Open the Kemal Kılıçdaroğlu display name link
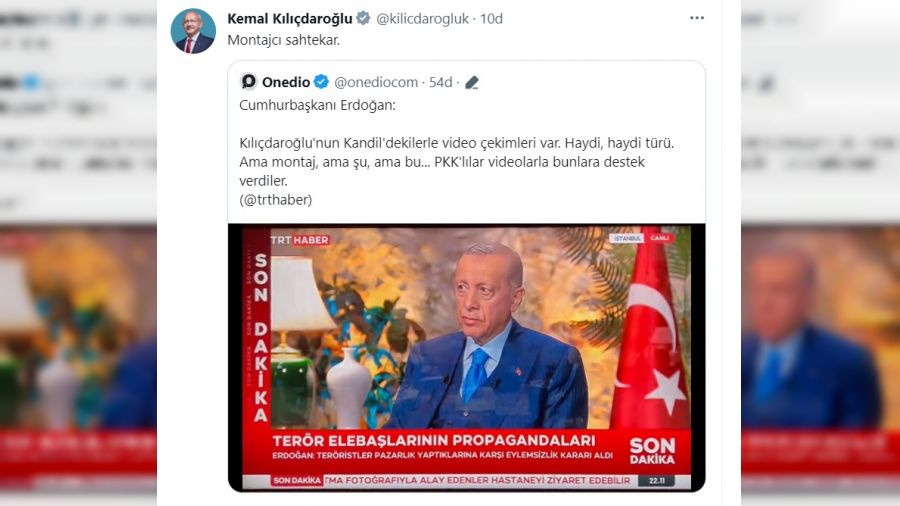Screen dimensions: 900x506 (290, 18)
